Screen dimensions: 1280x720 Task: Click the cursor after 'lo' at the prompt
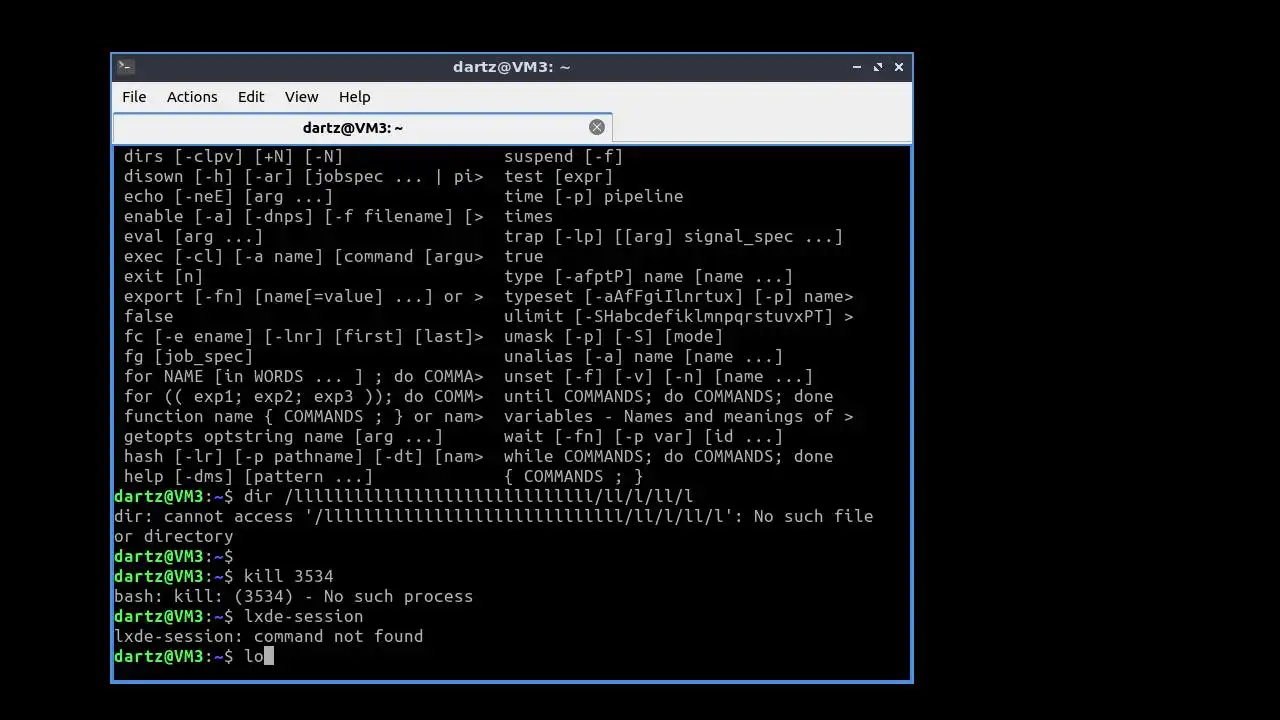[269, 656]
